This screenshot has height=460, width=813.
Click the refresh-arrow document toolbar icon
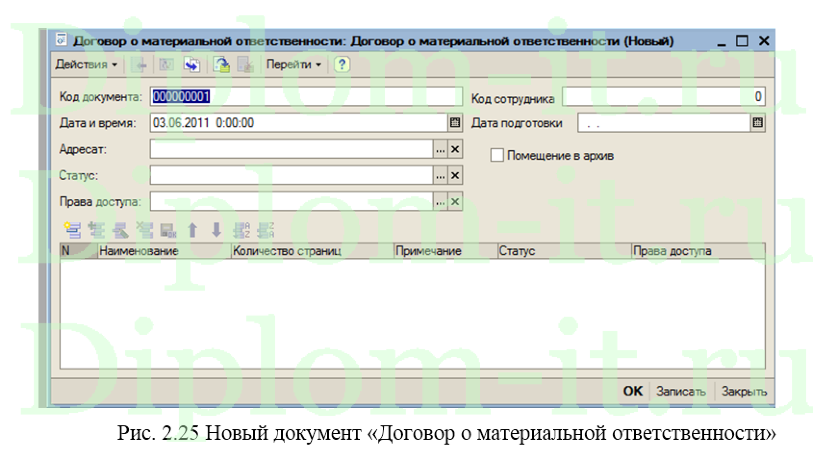tap(221, 65)
